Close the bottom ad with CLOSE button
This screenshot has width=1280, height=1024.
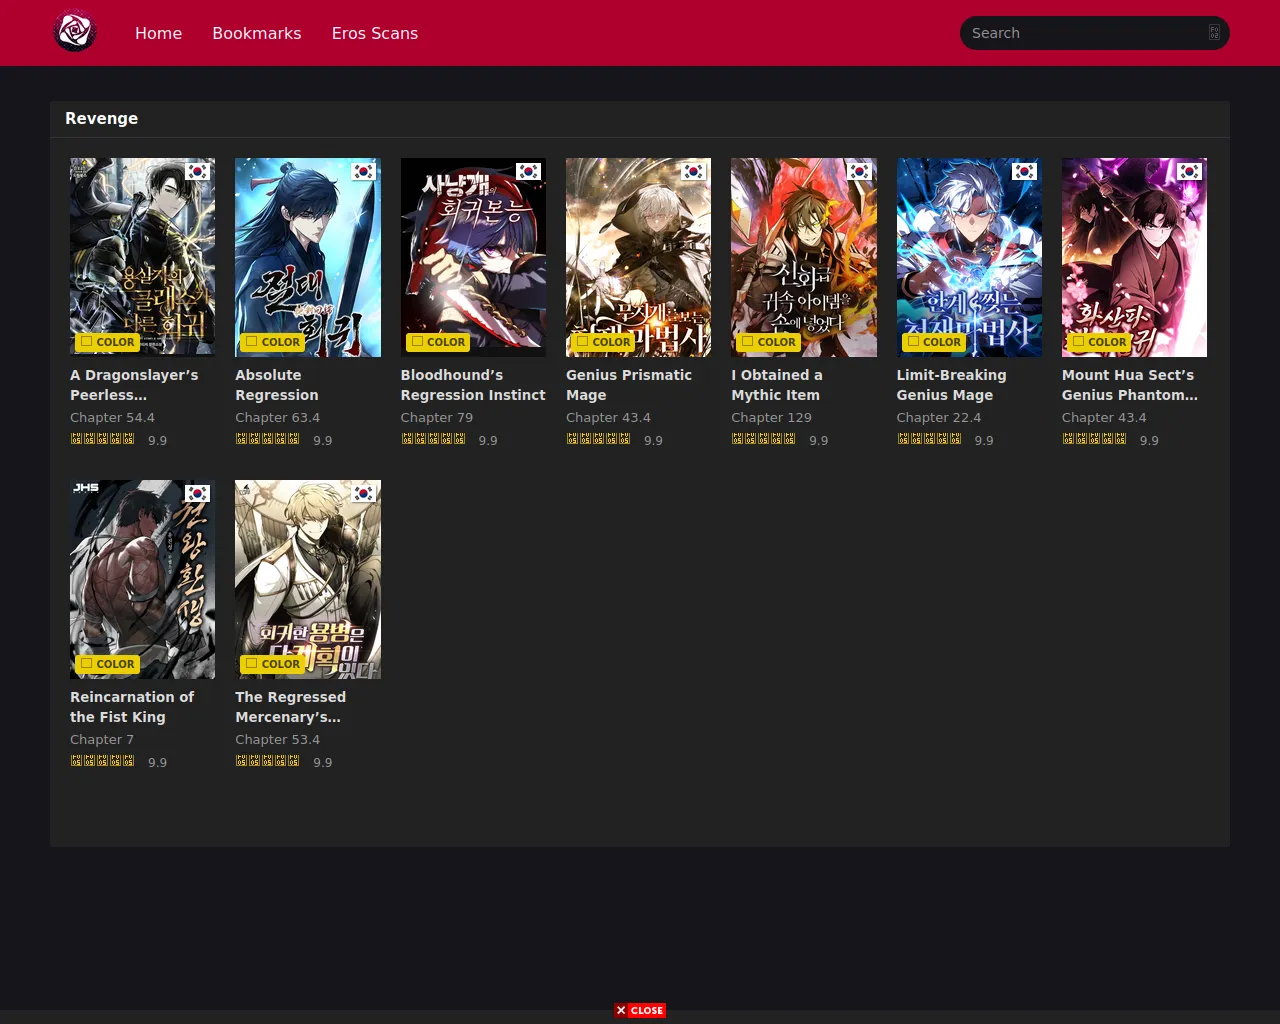[640, 1010]
